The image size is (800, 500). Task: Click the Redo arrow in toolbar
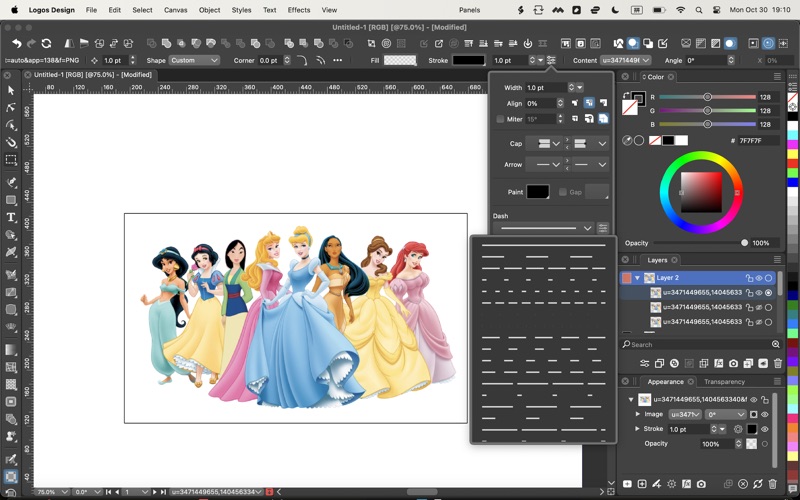pyautogui.click(x=31, y=44)
